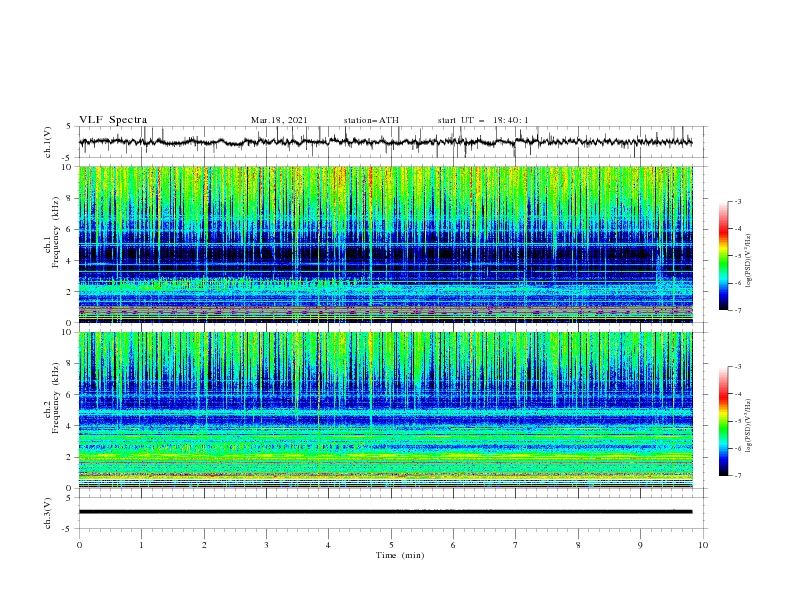Click the 'ch.3(V)' axis label
792x612 pixels.
[x=48, y=513]
